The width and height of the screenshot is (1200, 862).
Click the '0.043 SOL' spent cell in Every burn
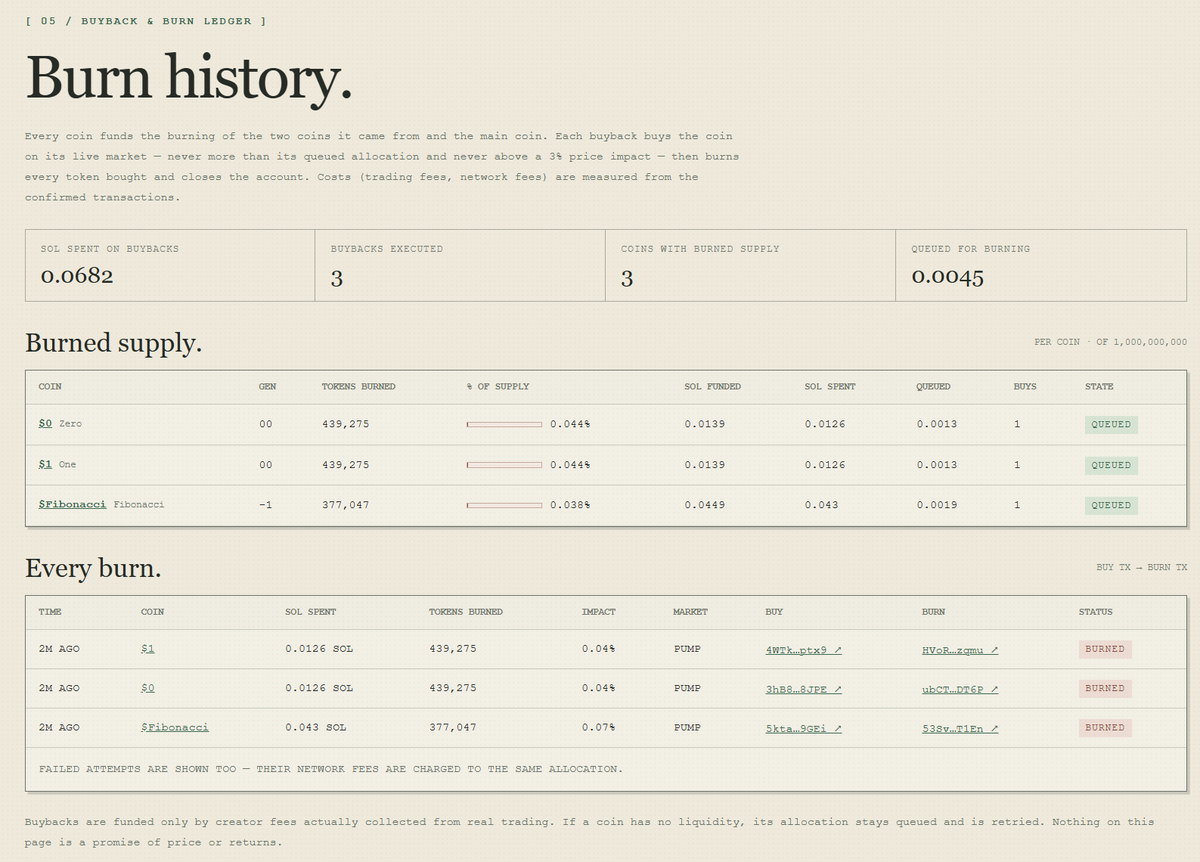click(316, 728)
